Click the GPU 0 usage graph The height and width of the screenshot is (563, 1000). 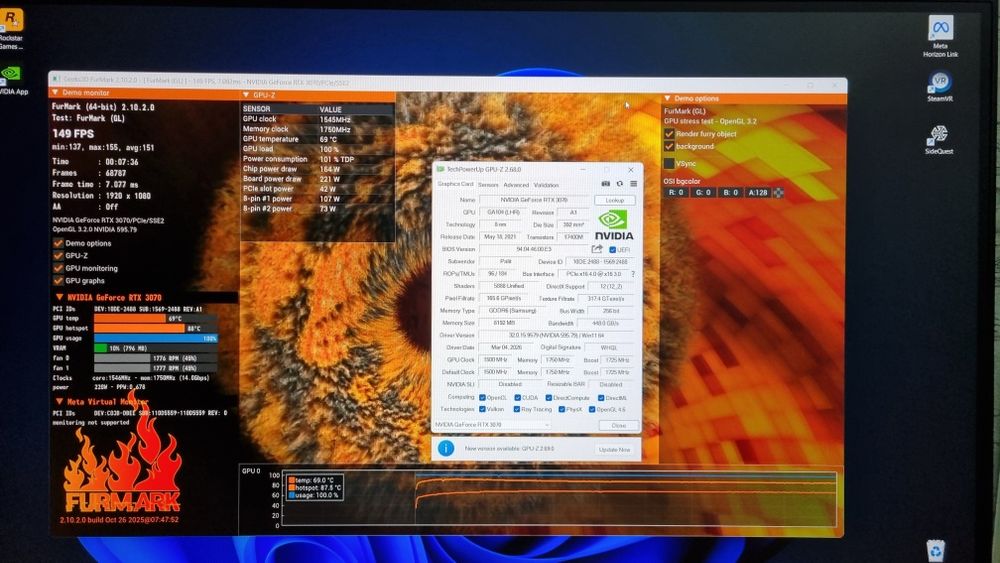(559, 499)
